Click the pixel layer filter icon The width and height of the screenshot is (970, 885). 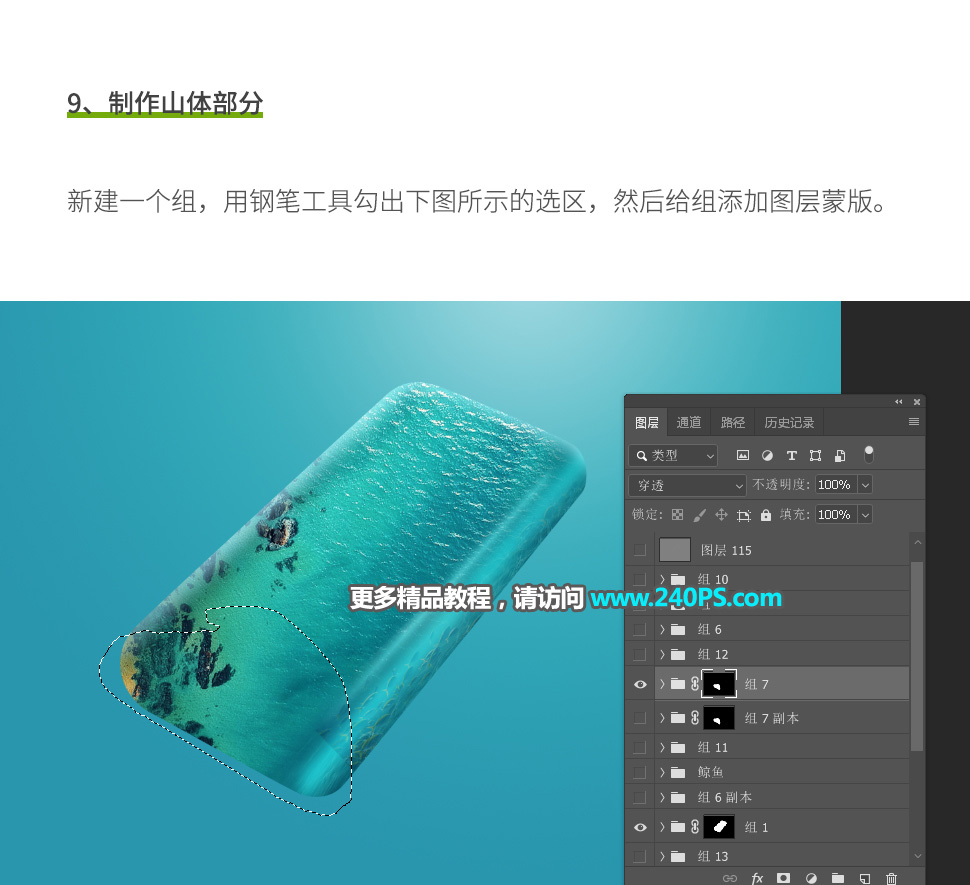click(743, 455)
